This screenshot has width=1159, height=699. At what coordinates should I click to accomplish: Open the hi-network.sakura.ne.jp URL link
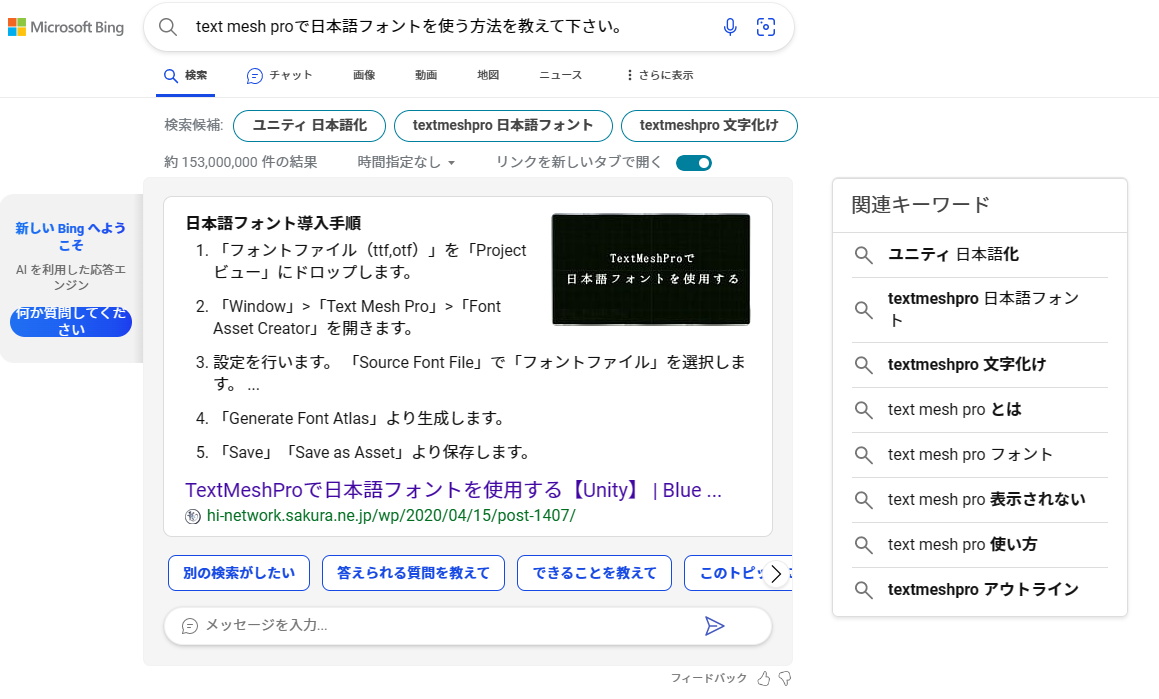[391, 516]
